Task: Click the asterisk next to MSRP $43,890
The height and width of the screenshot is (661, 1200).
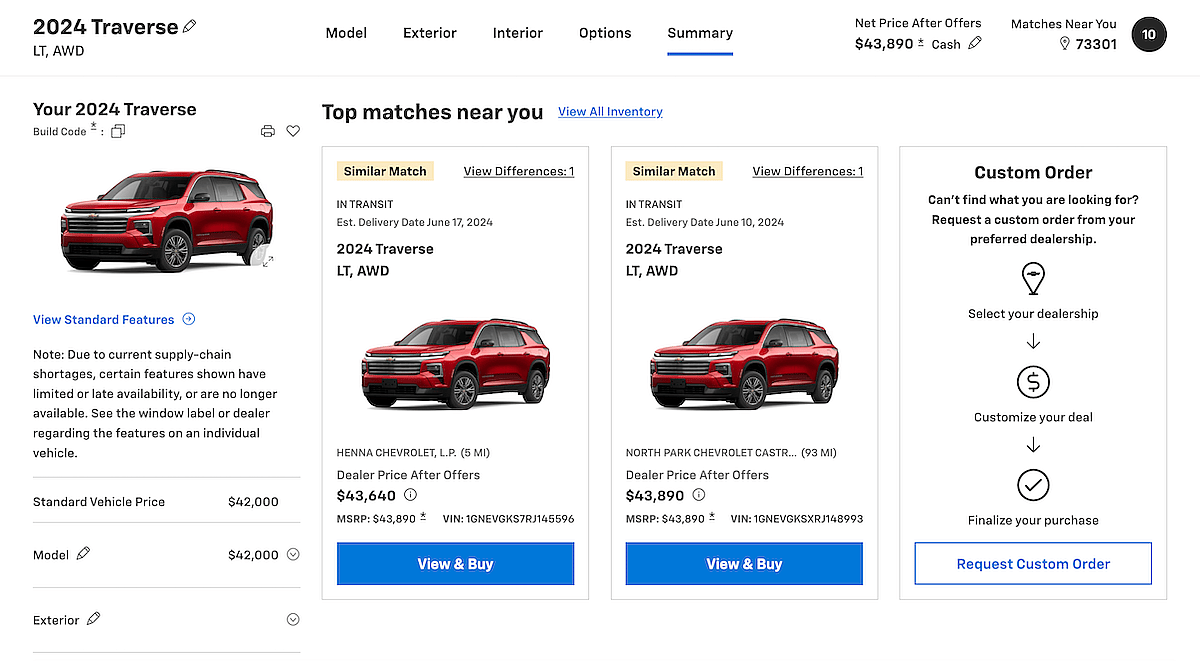Action: pos(424,514)
